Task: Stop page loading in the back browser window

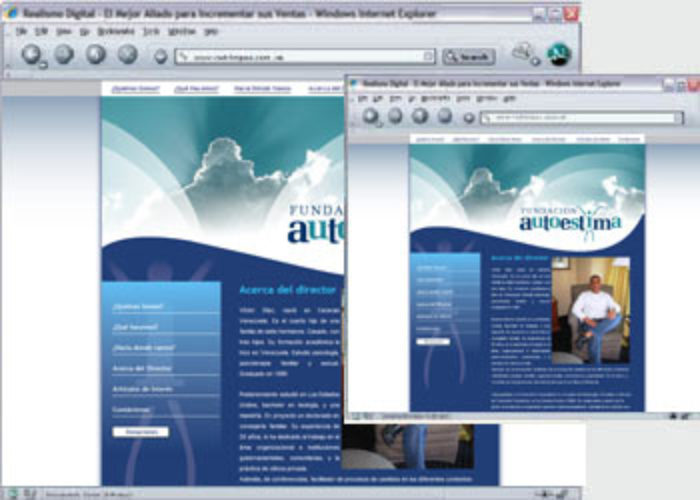Action: [128, 54]
